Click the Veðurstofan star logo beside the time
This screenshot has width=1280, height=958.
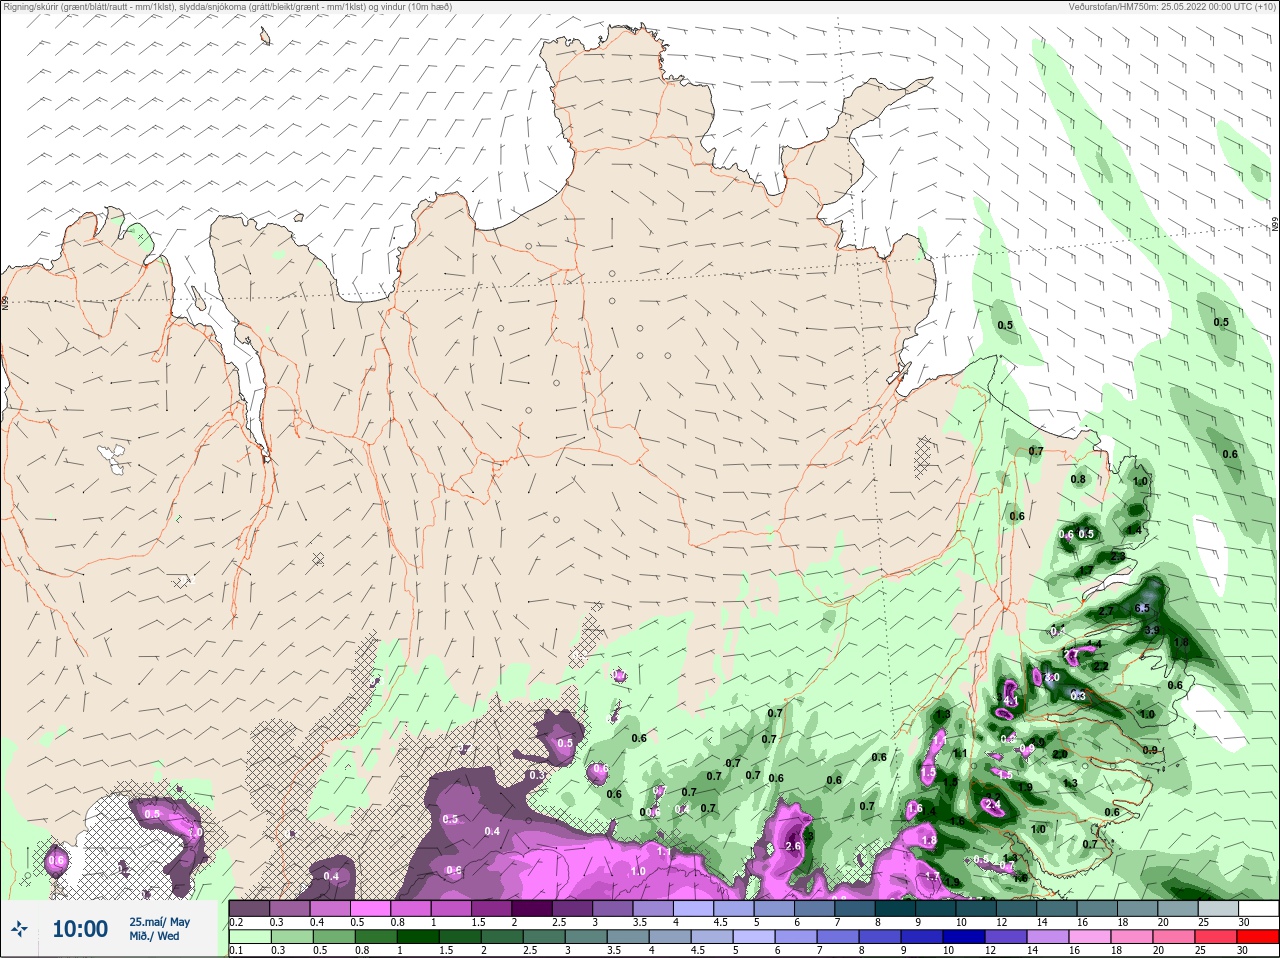click(19, 930)
